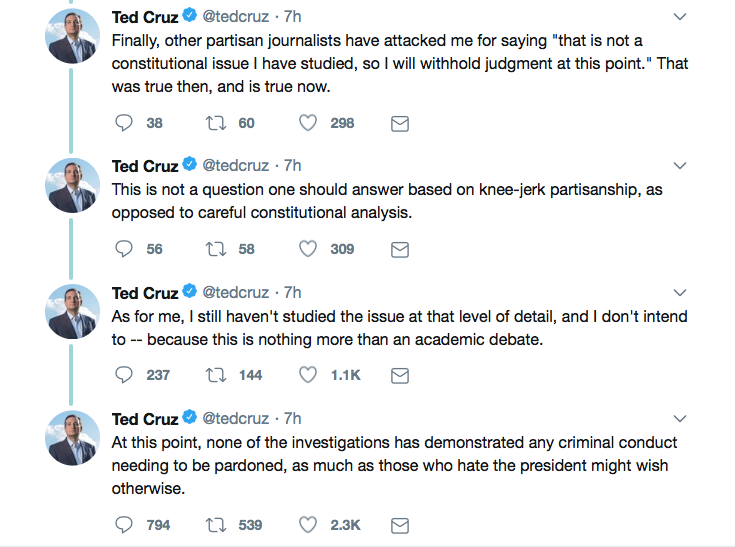Reply to the 'knee-jerk partisanship' tweet
Viewport: 735px width, 547px height.
click(x=124, y=249)
